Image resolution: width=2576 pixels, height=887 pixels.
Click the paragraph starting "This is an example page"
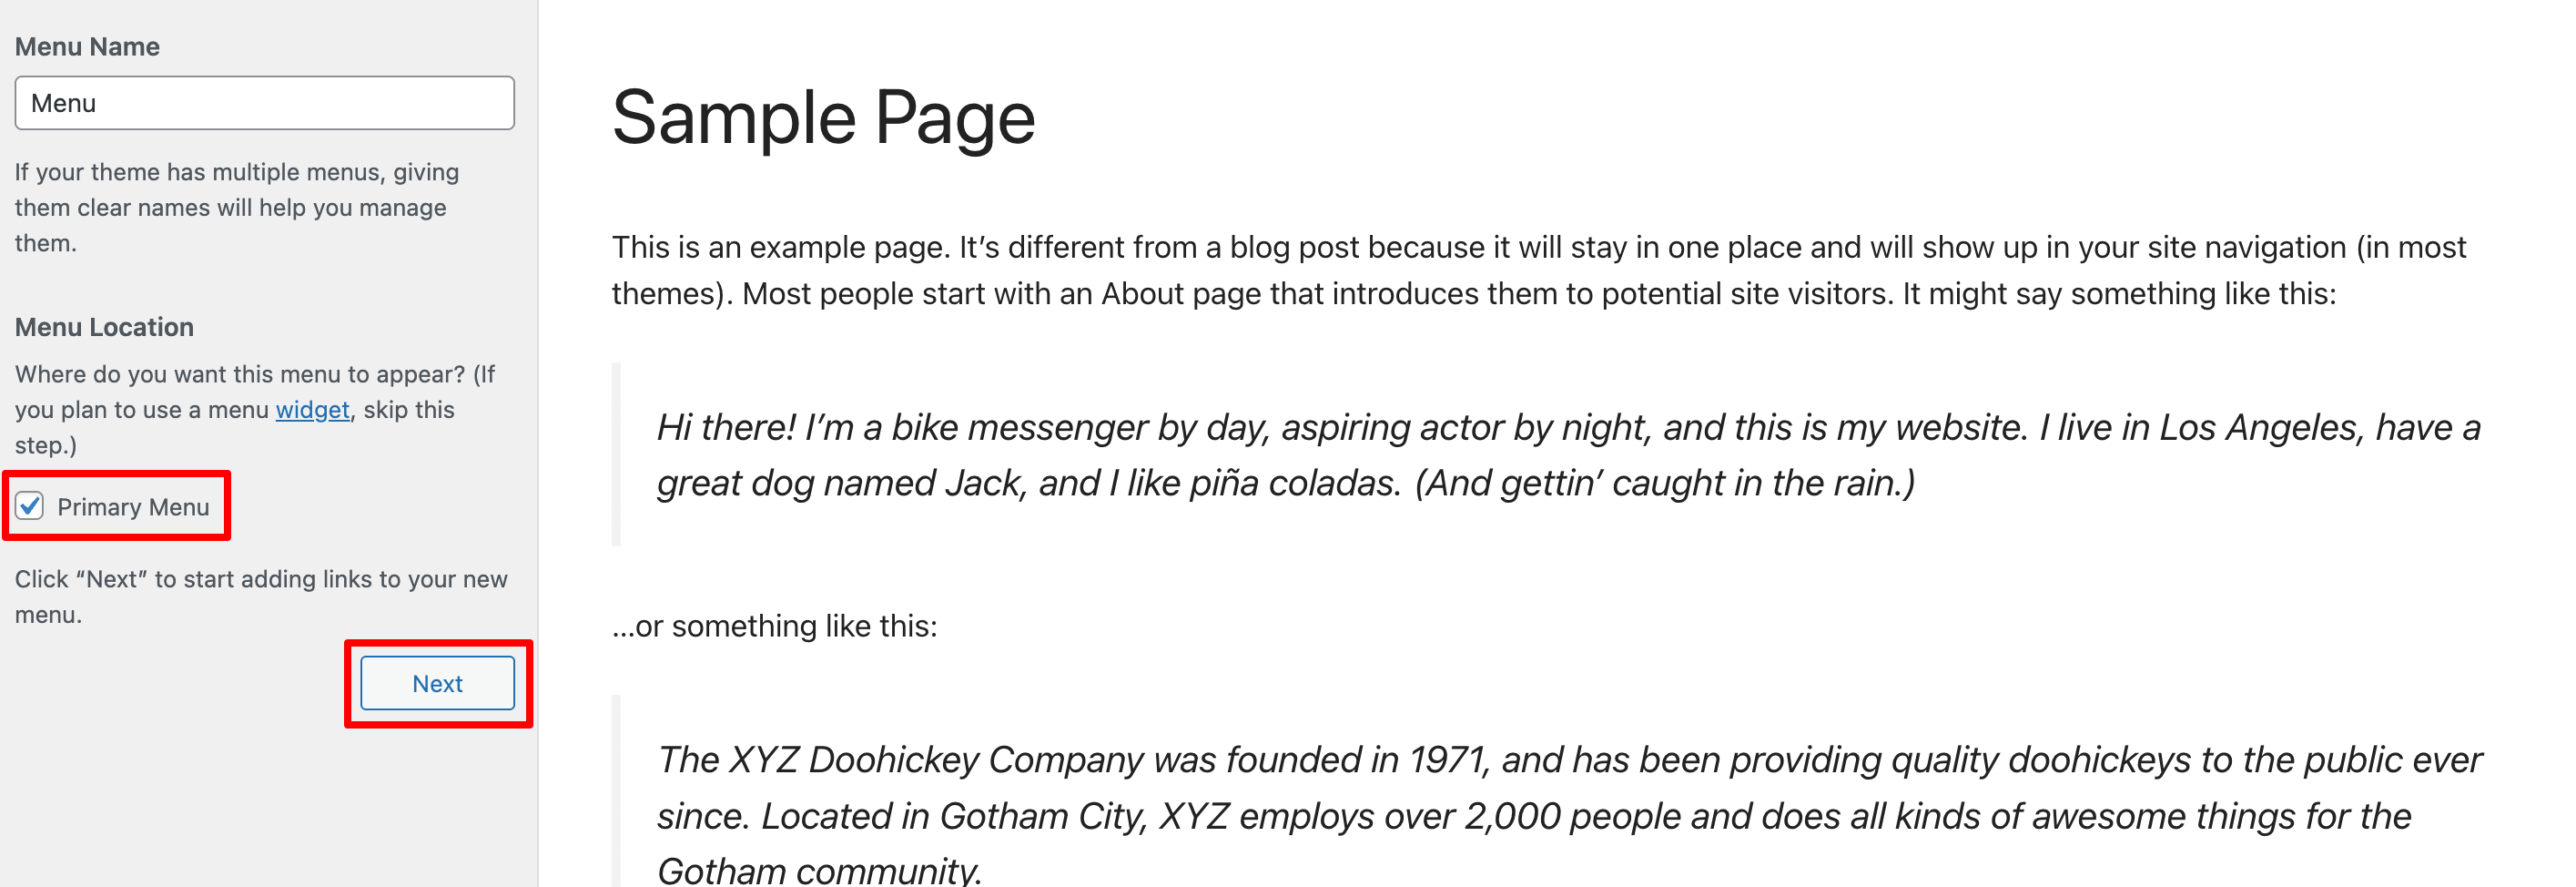pos(1538,270)
